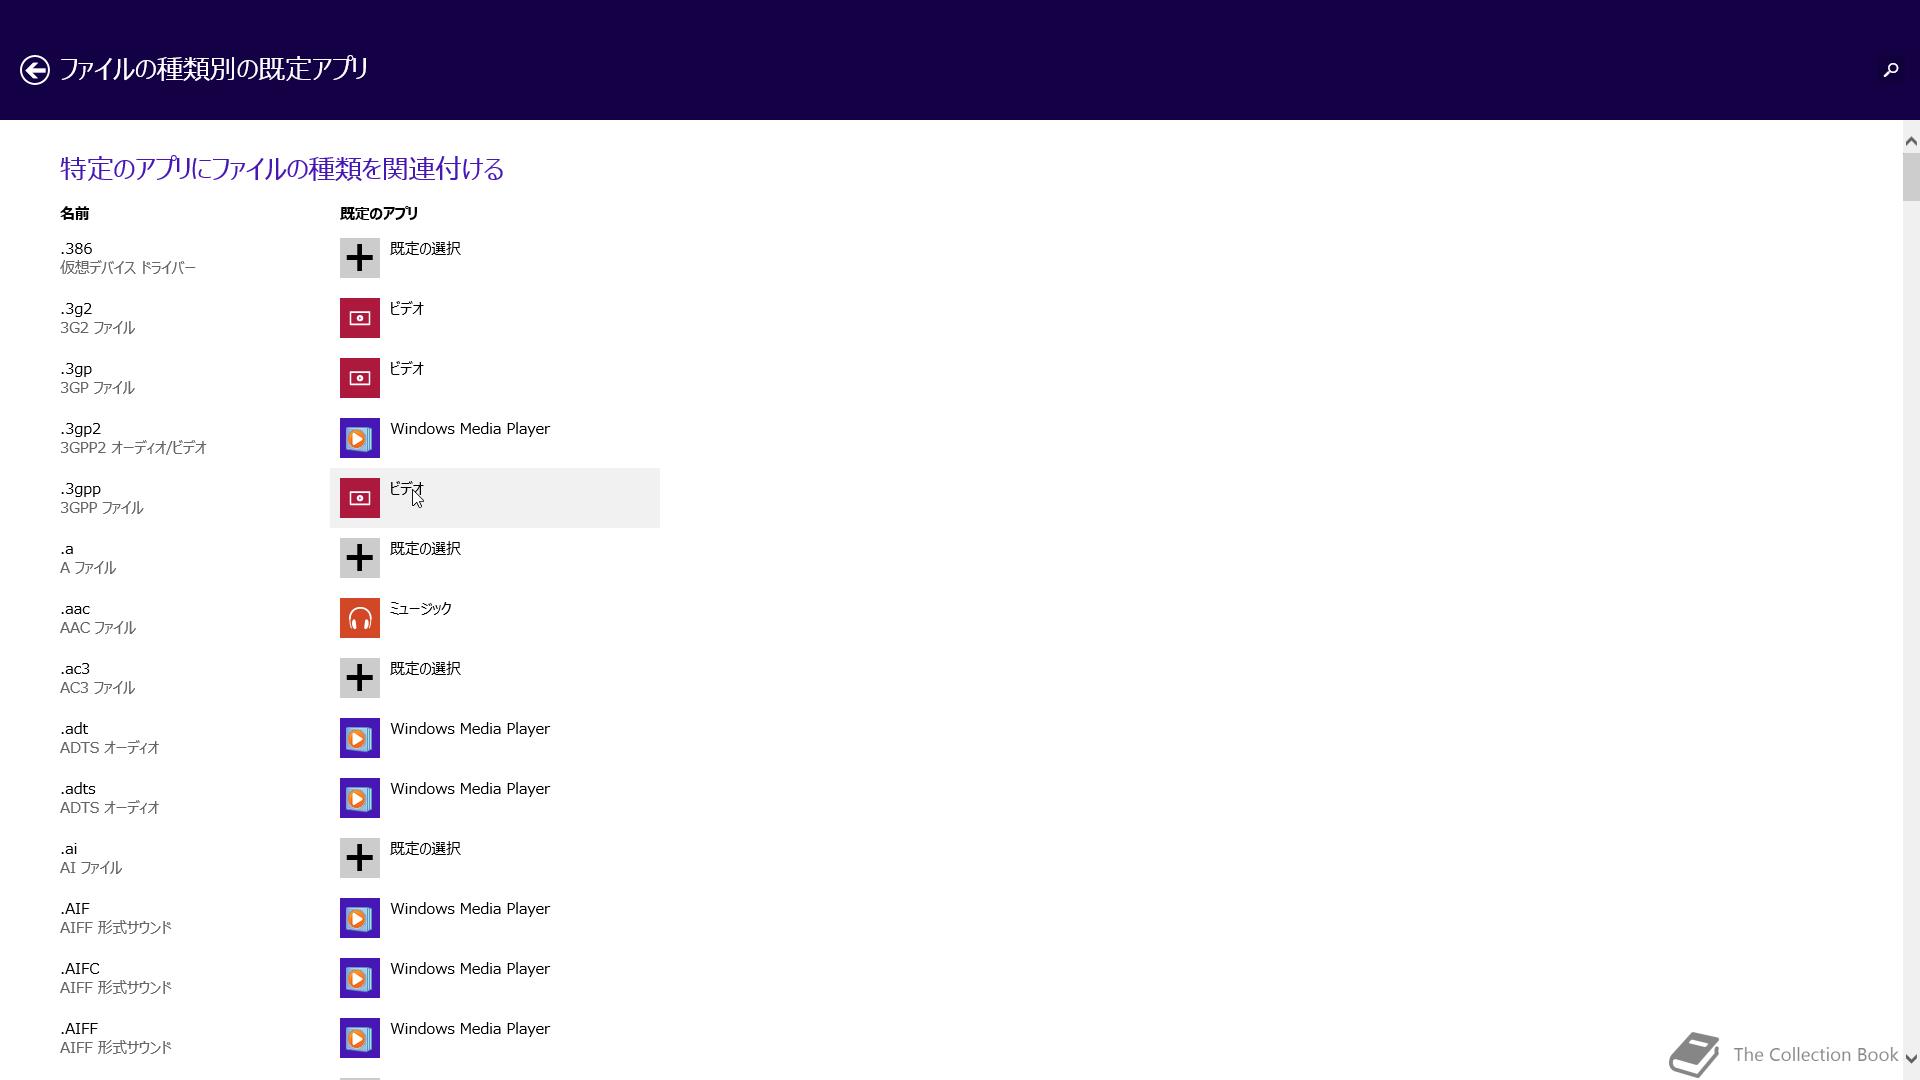Image resolution: width=1920 pixels, height=1080 pixels.
Task: Change ビデオ default label for .3gp
Action: tap(407, 368)
